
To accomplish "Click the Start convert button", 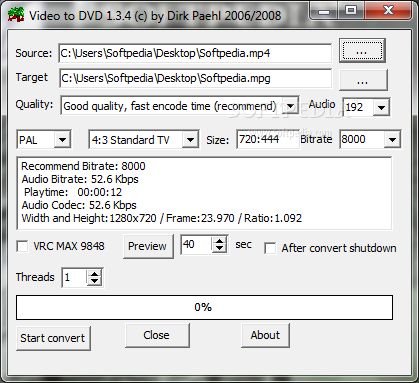I will (x=53, y=338).
